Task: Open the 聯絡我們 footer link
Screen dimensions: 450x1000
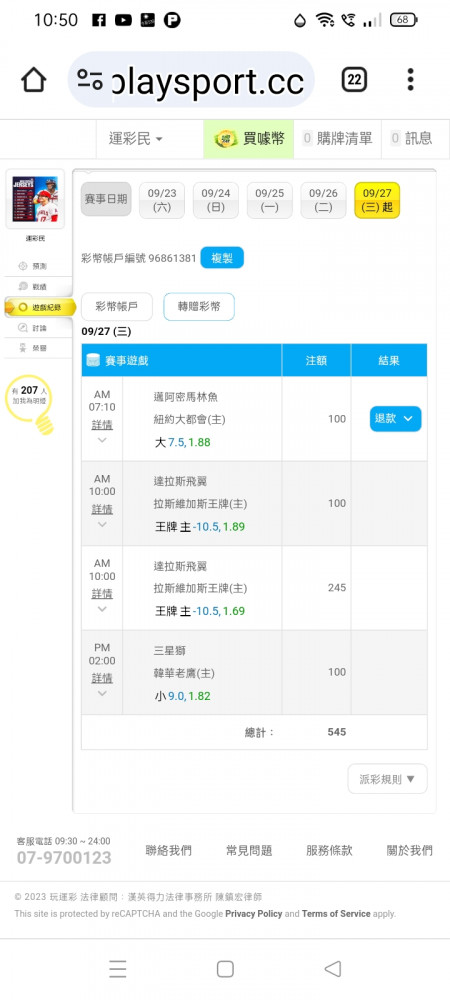Action: point(168,850)
